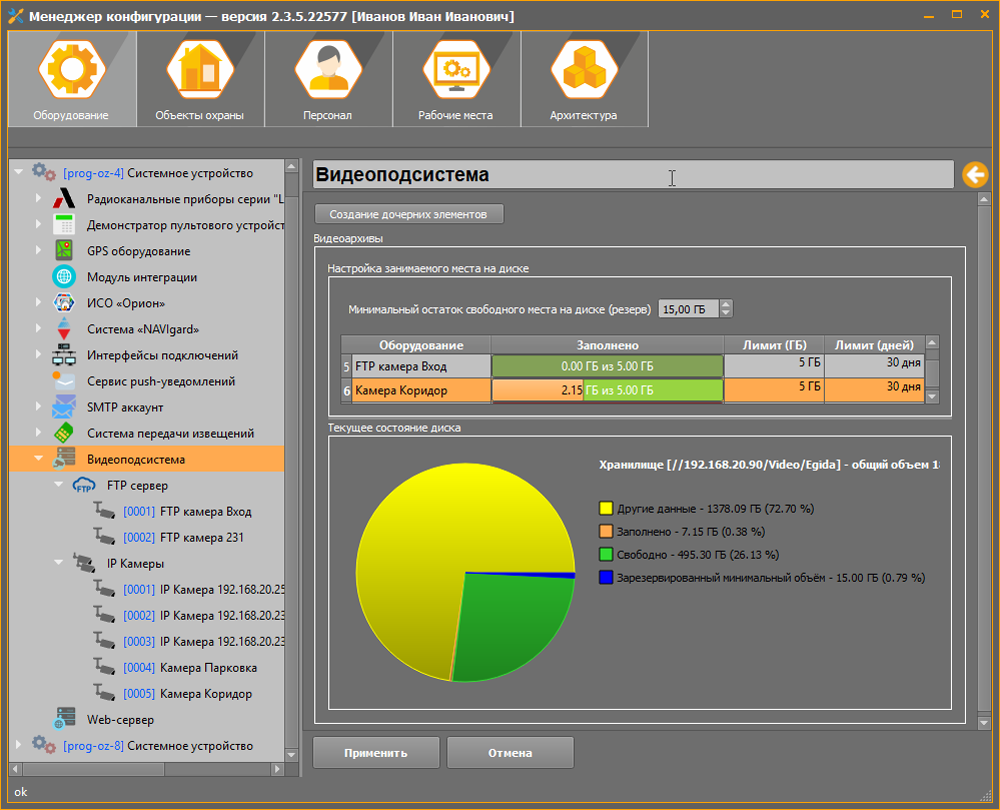Select Камера Парковка in the tree

(208, 667)
